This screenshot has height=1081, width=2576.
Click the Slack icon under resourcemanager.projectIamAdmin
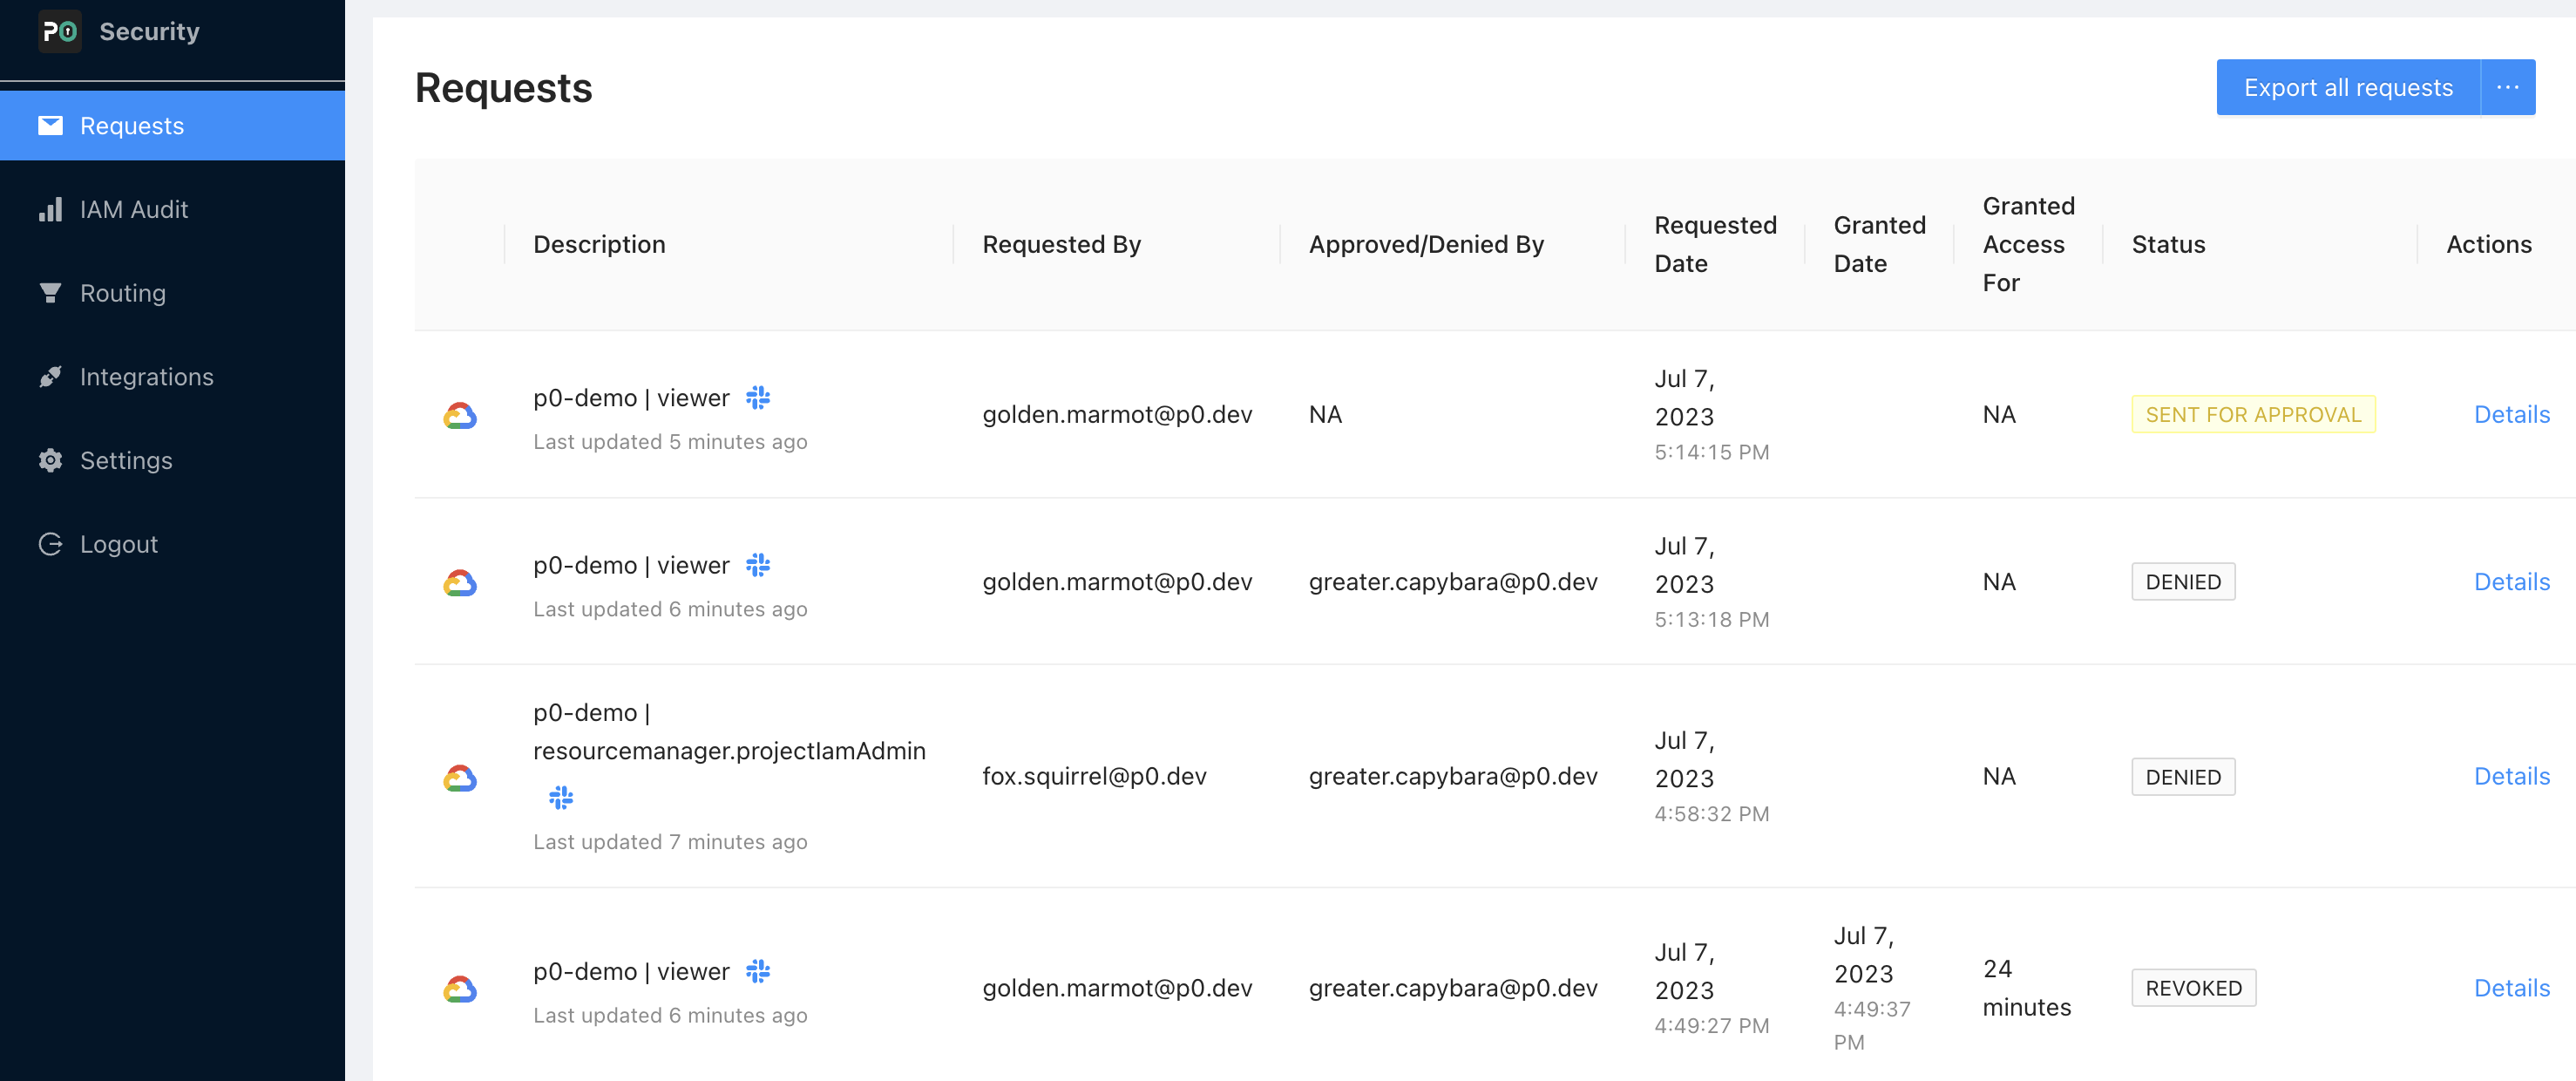561,797
